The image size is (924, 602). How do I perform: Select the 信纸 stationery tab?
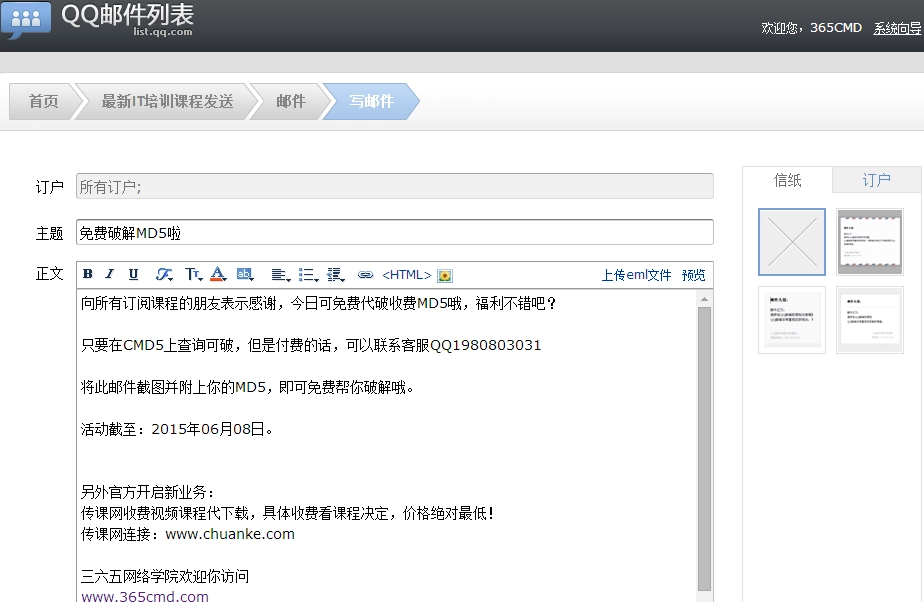pos(787,180)
